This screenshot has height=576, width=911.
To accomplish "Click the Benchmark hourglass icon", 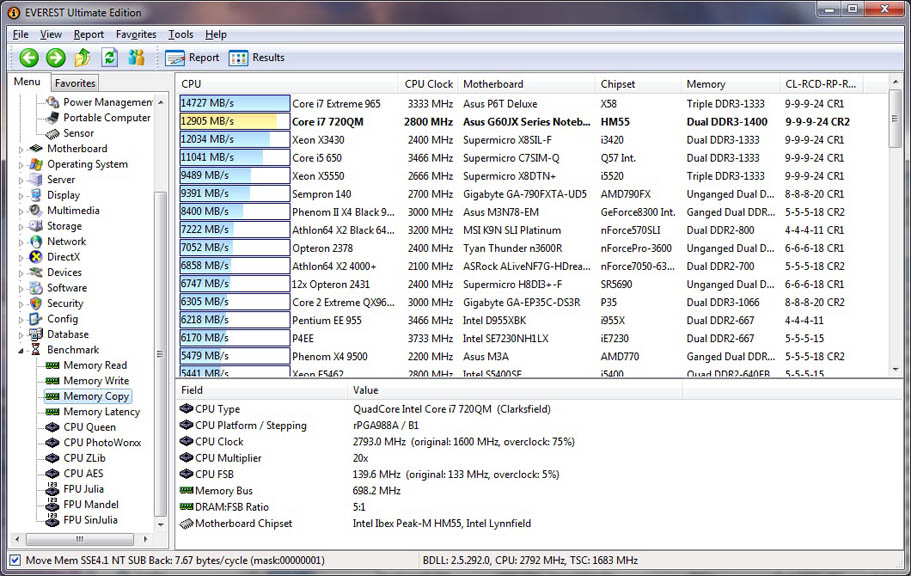I will [36, 350].
